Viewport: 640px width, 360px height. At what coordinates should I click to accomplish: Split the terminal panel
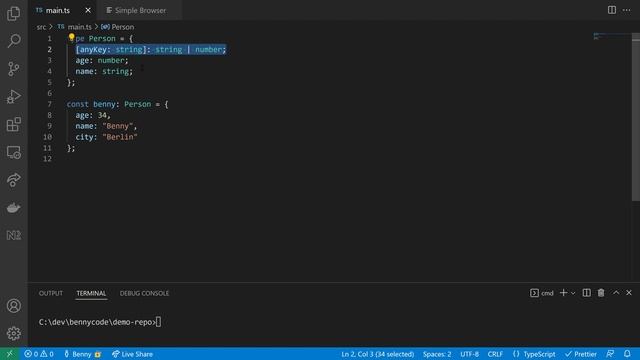[x=587, y=293]
